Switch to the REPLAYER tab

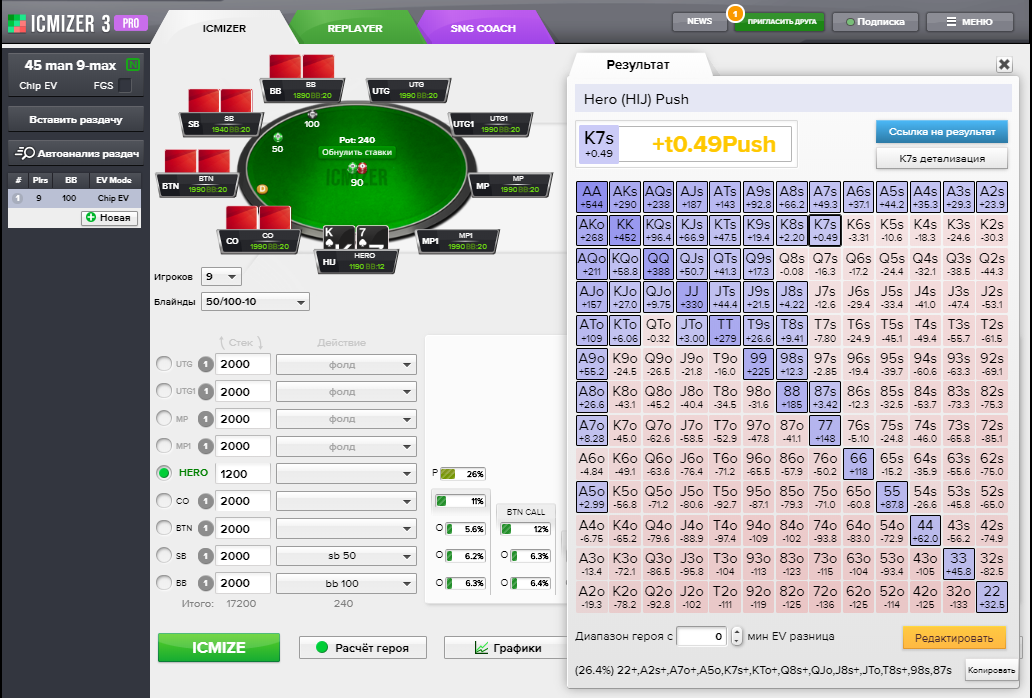click(355, 28)
